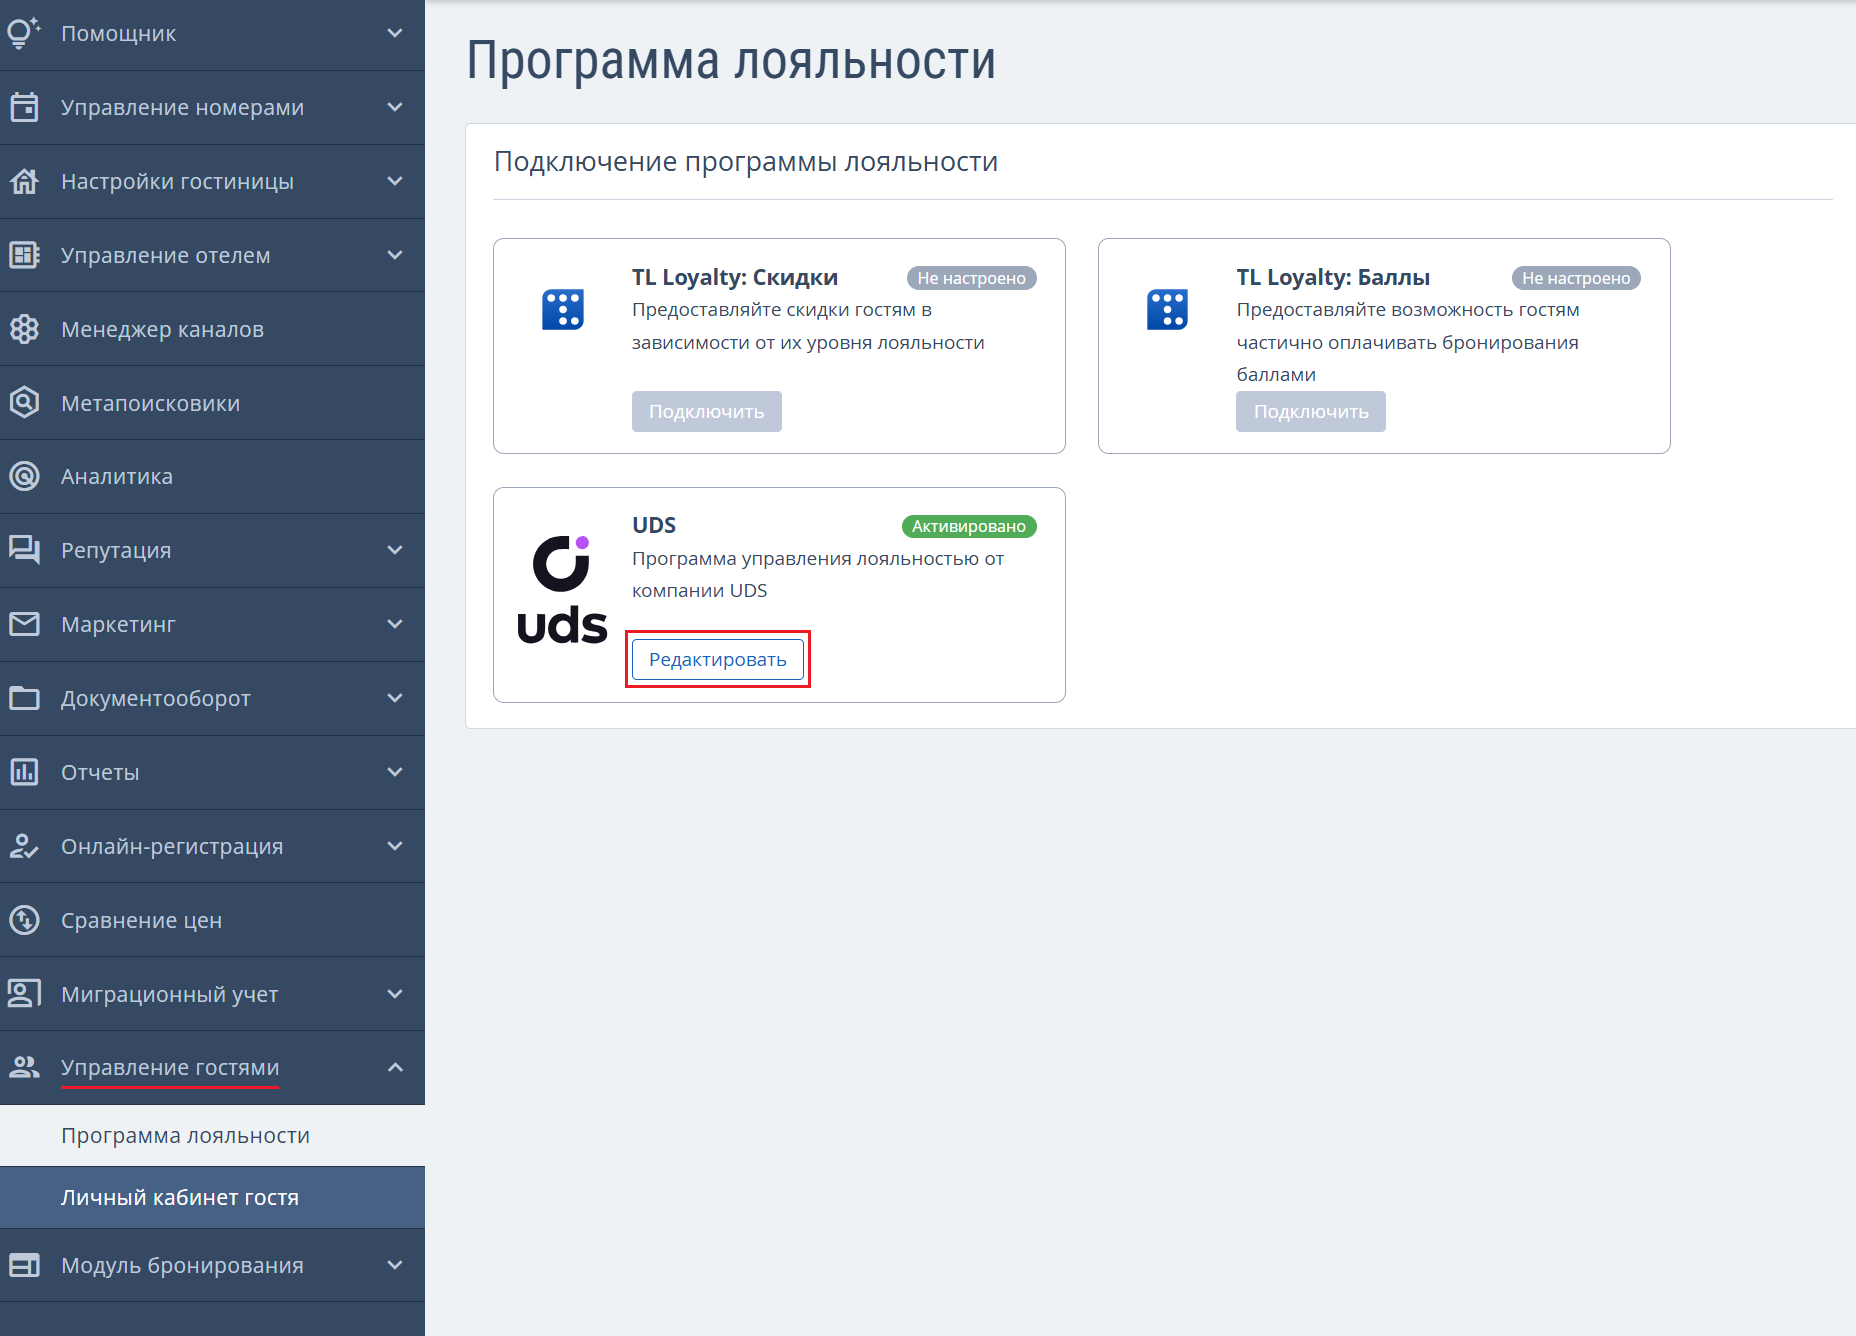Click the calendar icon for Управление номерами
Viewport: 1856px width, 1336px height.
(x=24, y=107)
